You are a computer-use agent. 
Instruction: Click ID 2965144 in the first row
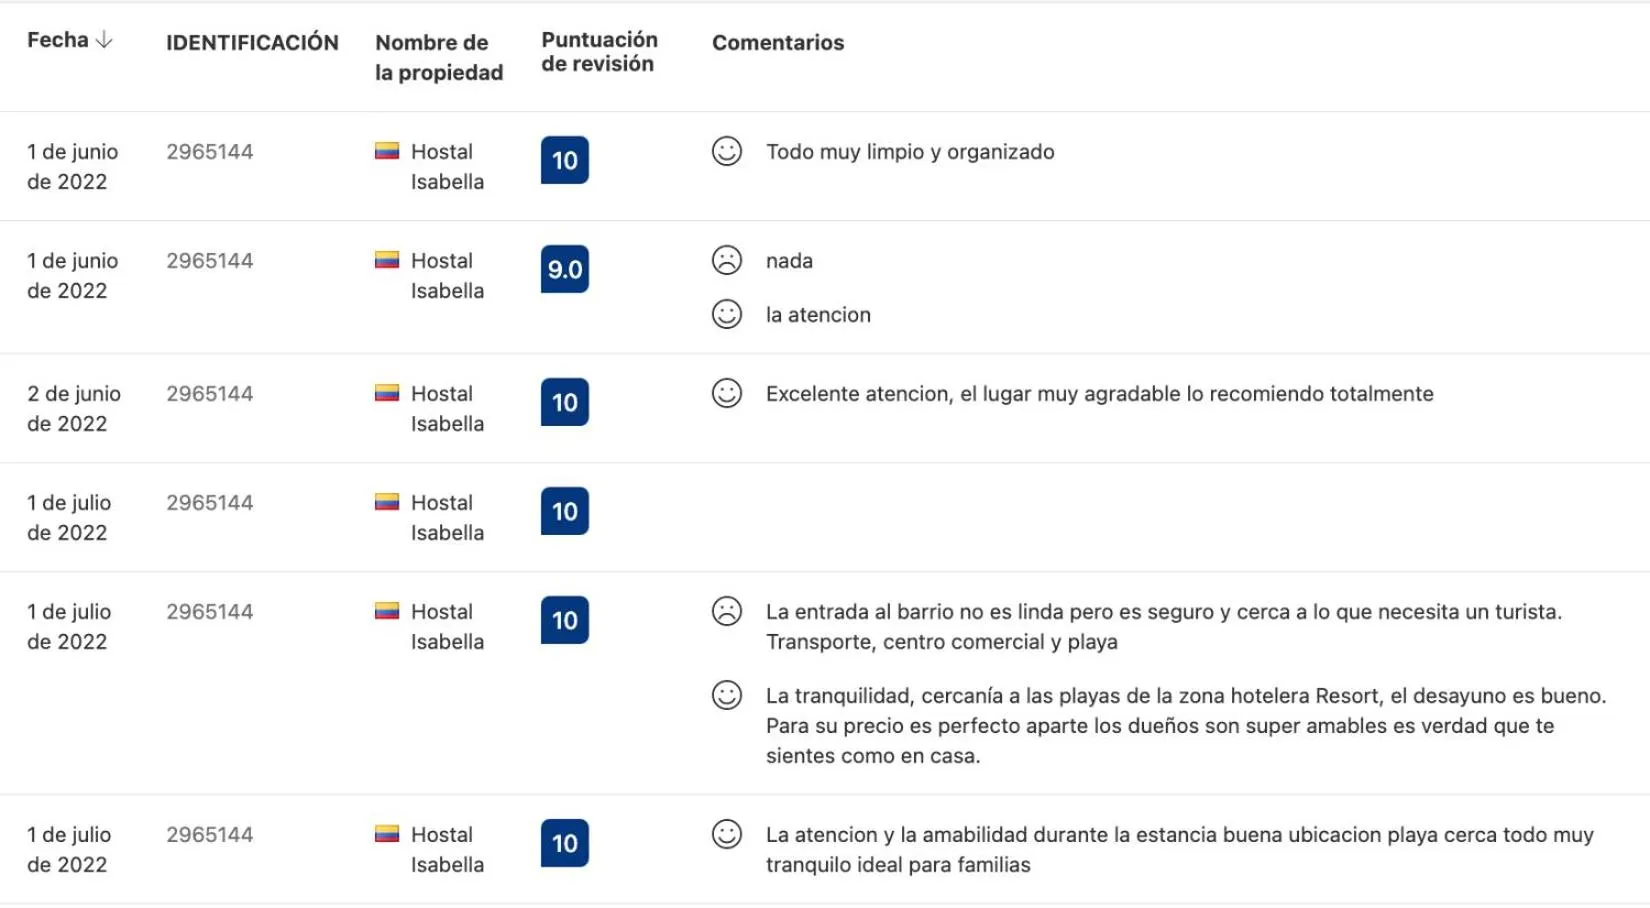tap(209, 152)
